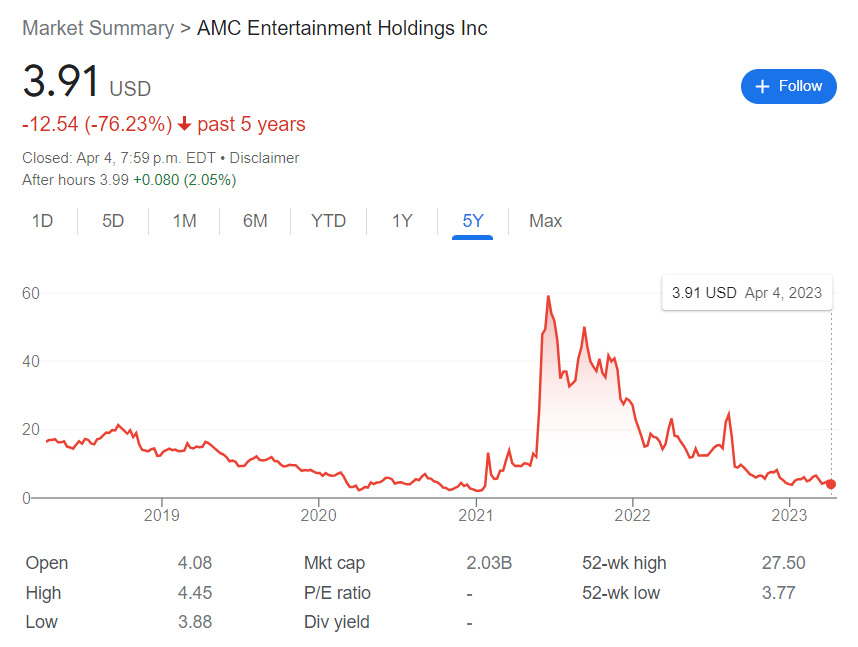Open the 6M chart range
This screenshot has height=647, width=858.
pyautogui.click(x=255, y=221)
